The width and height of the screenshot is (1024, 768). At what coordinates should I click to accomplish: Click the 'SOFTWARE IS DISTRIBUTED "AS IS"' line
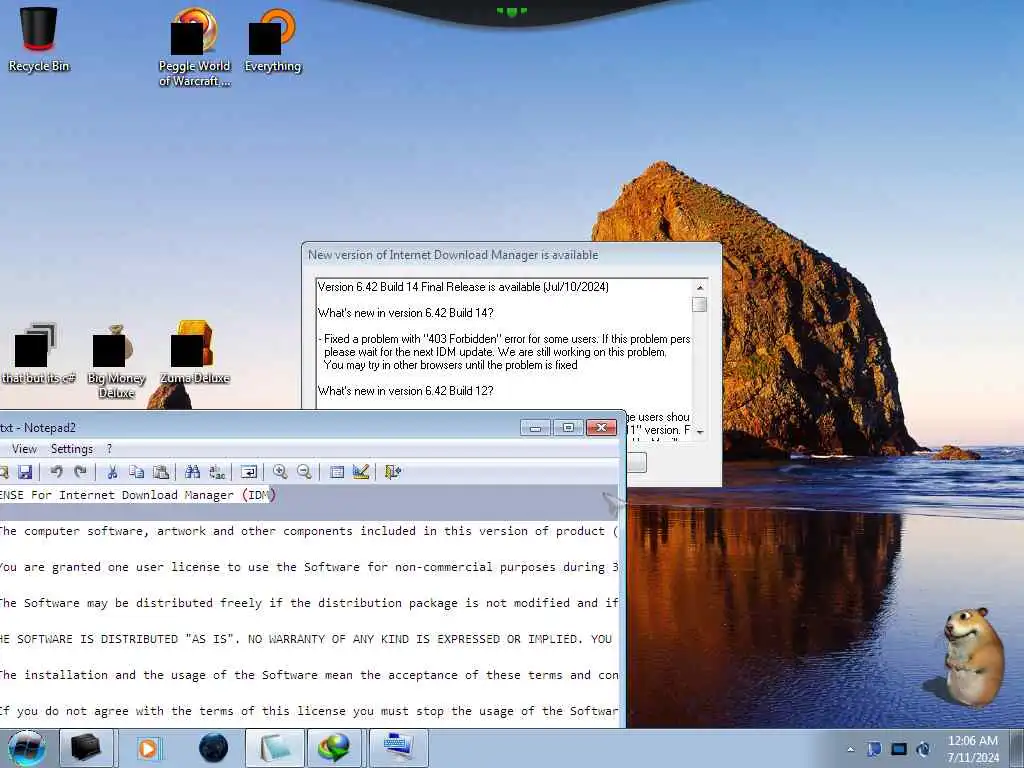(x=306, y=639)
